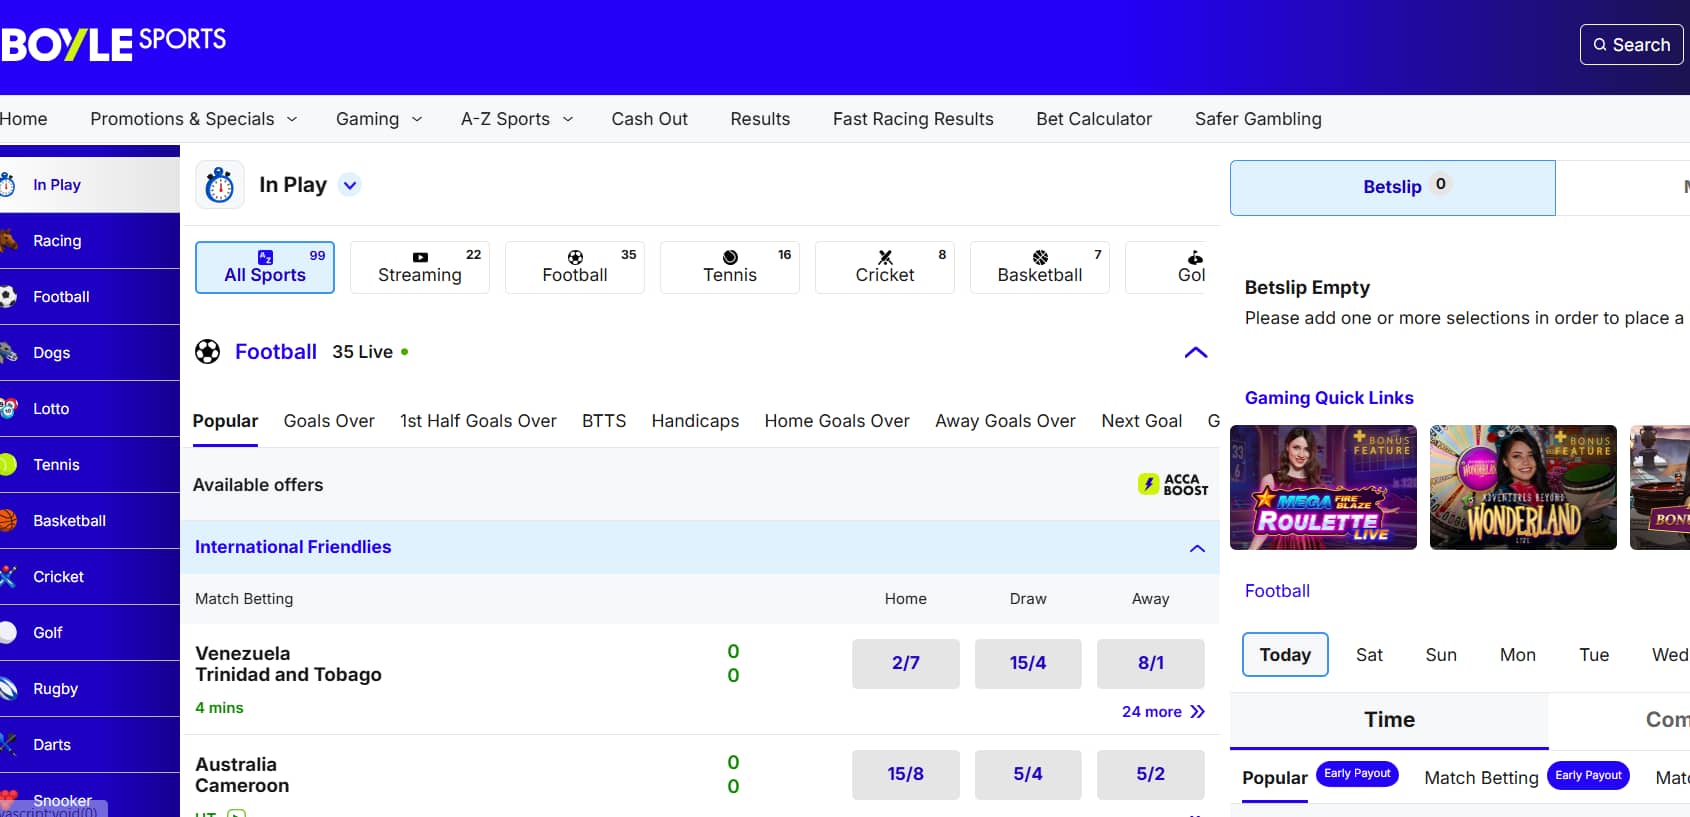This screenshot has width=1690, height=817.
Task: Open the Betslip tab
Action: [x=1393, y=188]
